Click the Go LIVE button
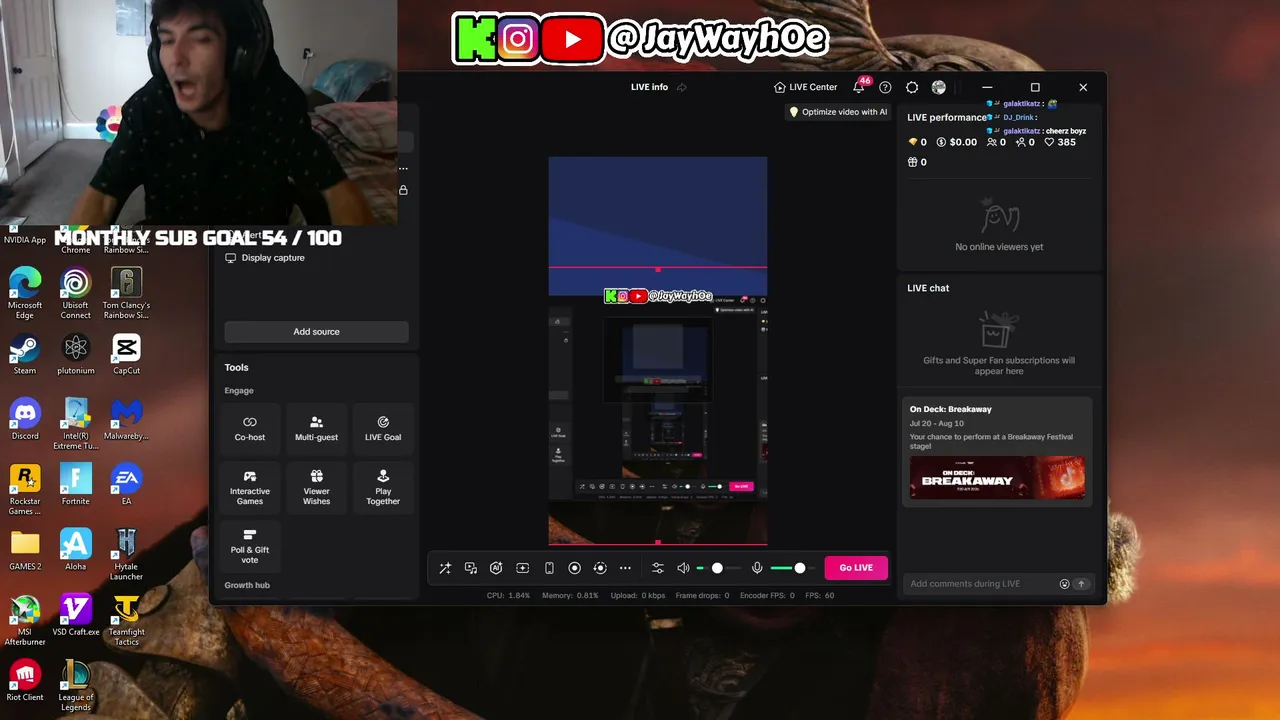This screenshot has width=1280, height=720. click(x=856, y=568)
